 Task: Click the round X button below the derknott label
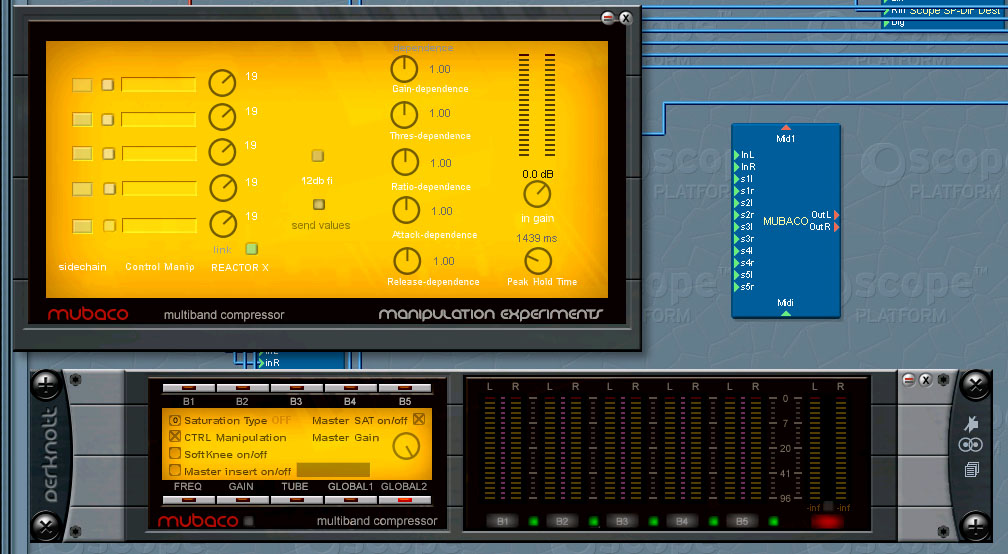click(x=46, y=527)
